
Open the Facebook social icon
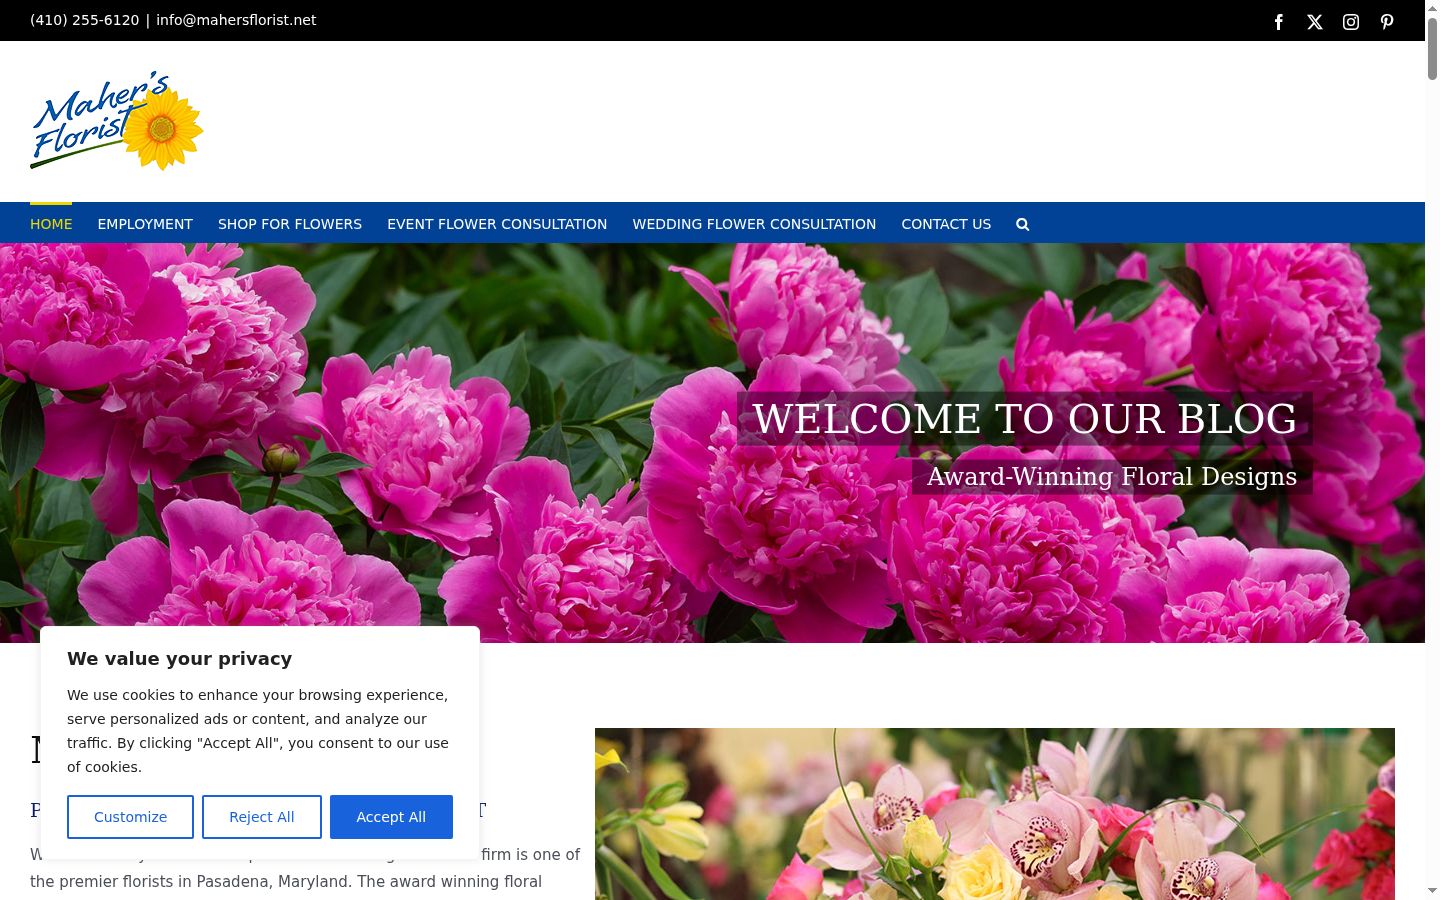click(x=1278, y=22)
